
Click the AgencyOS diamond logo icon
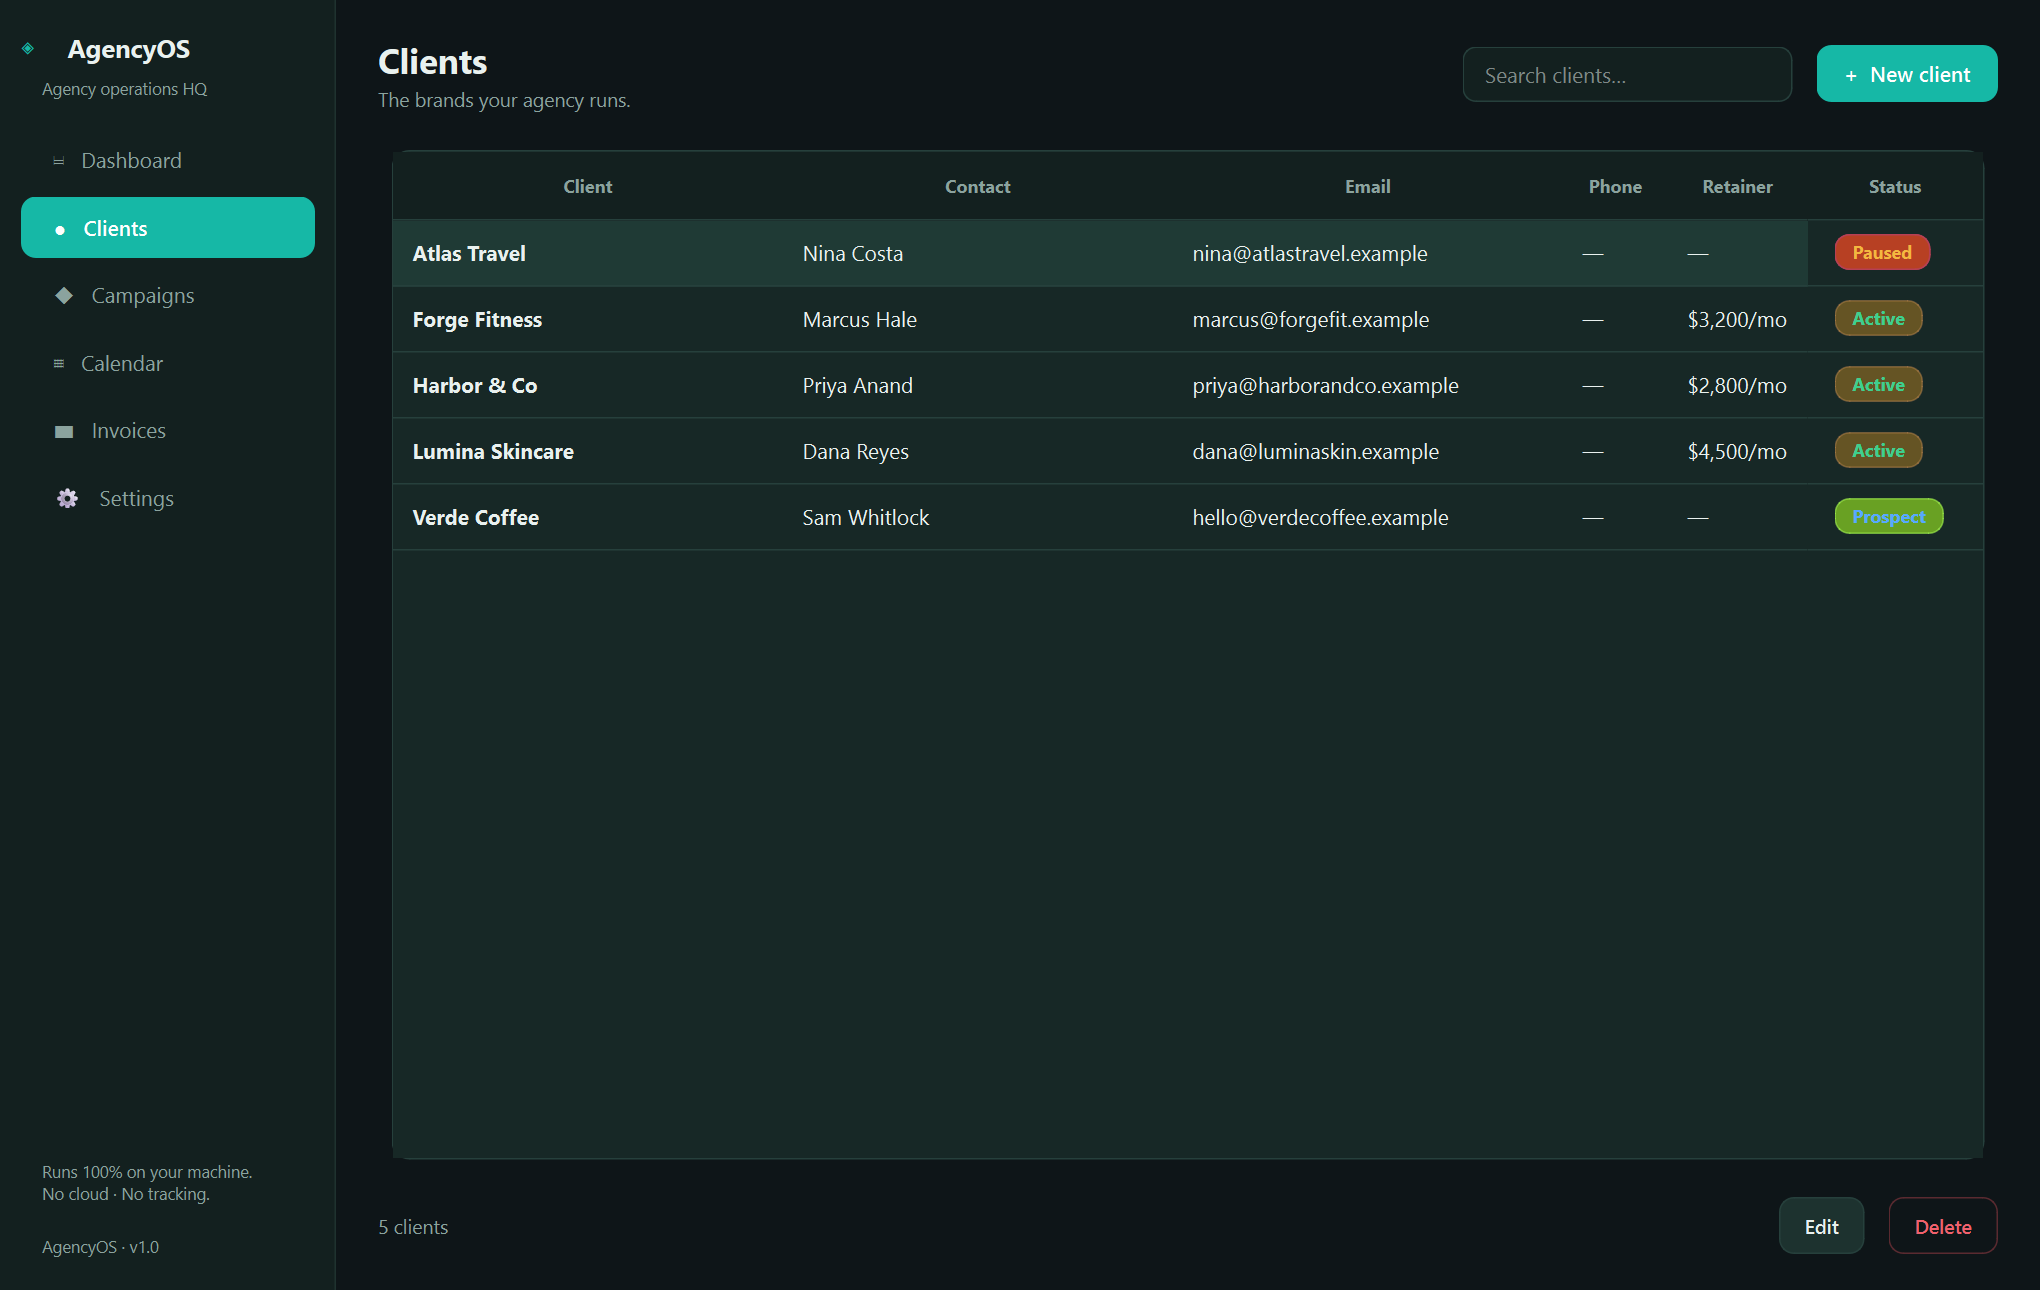click(x=28, y=48)
